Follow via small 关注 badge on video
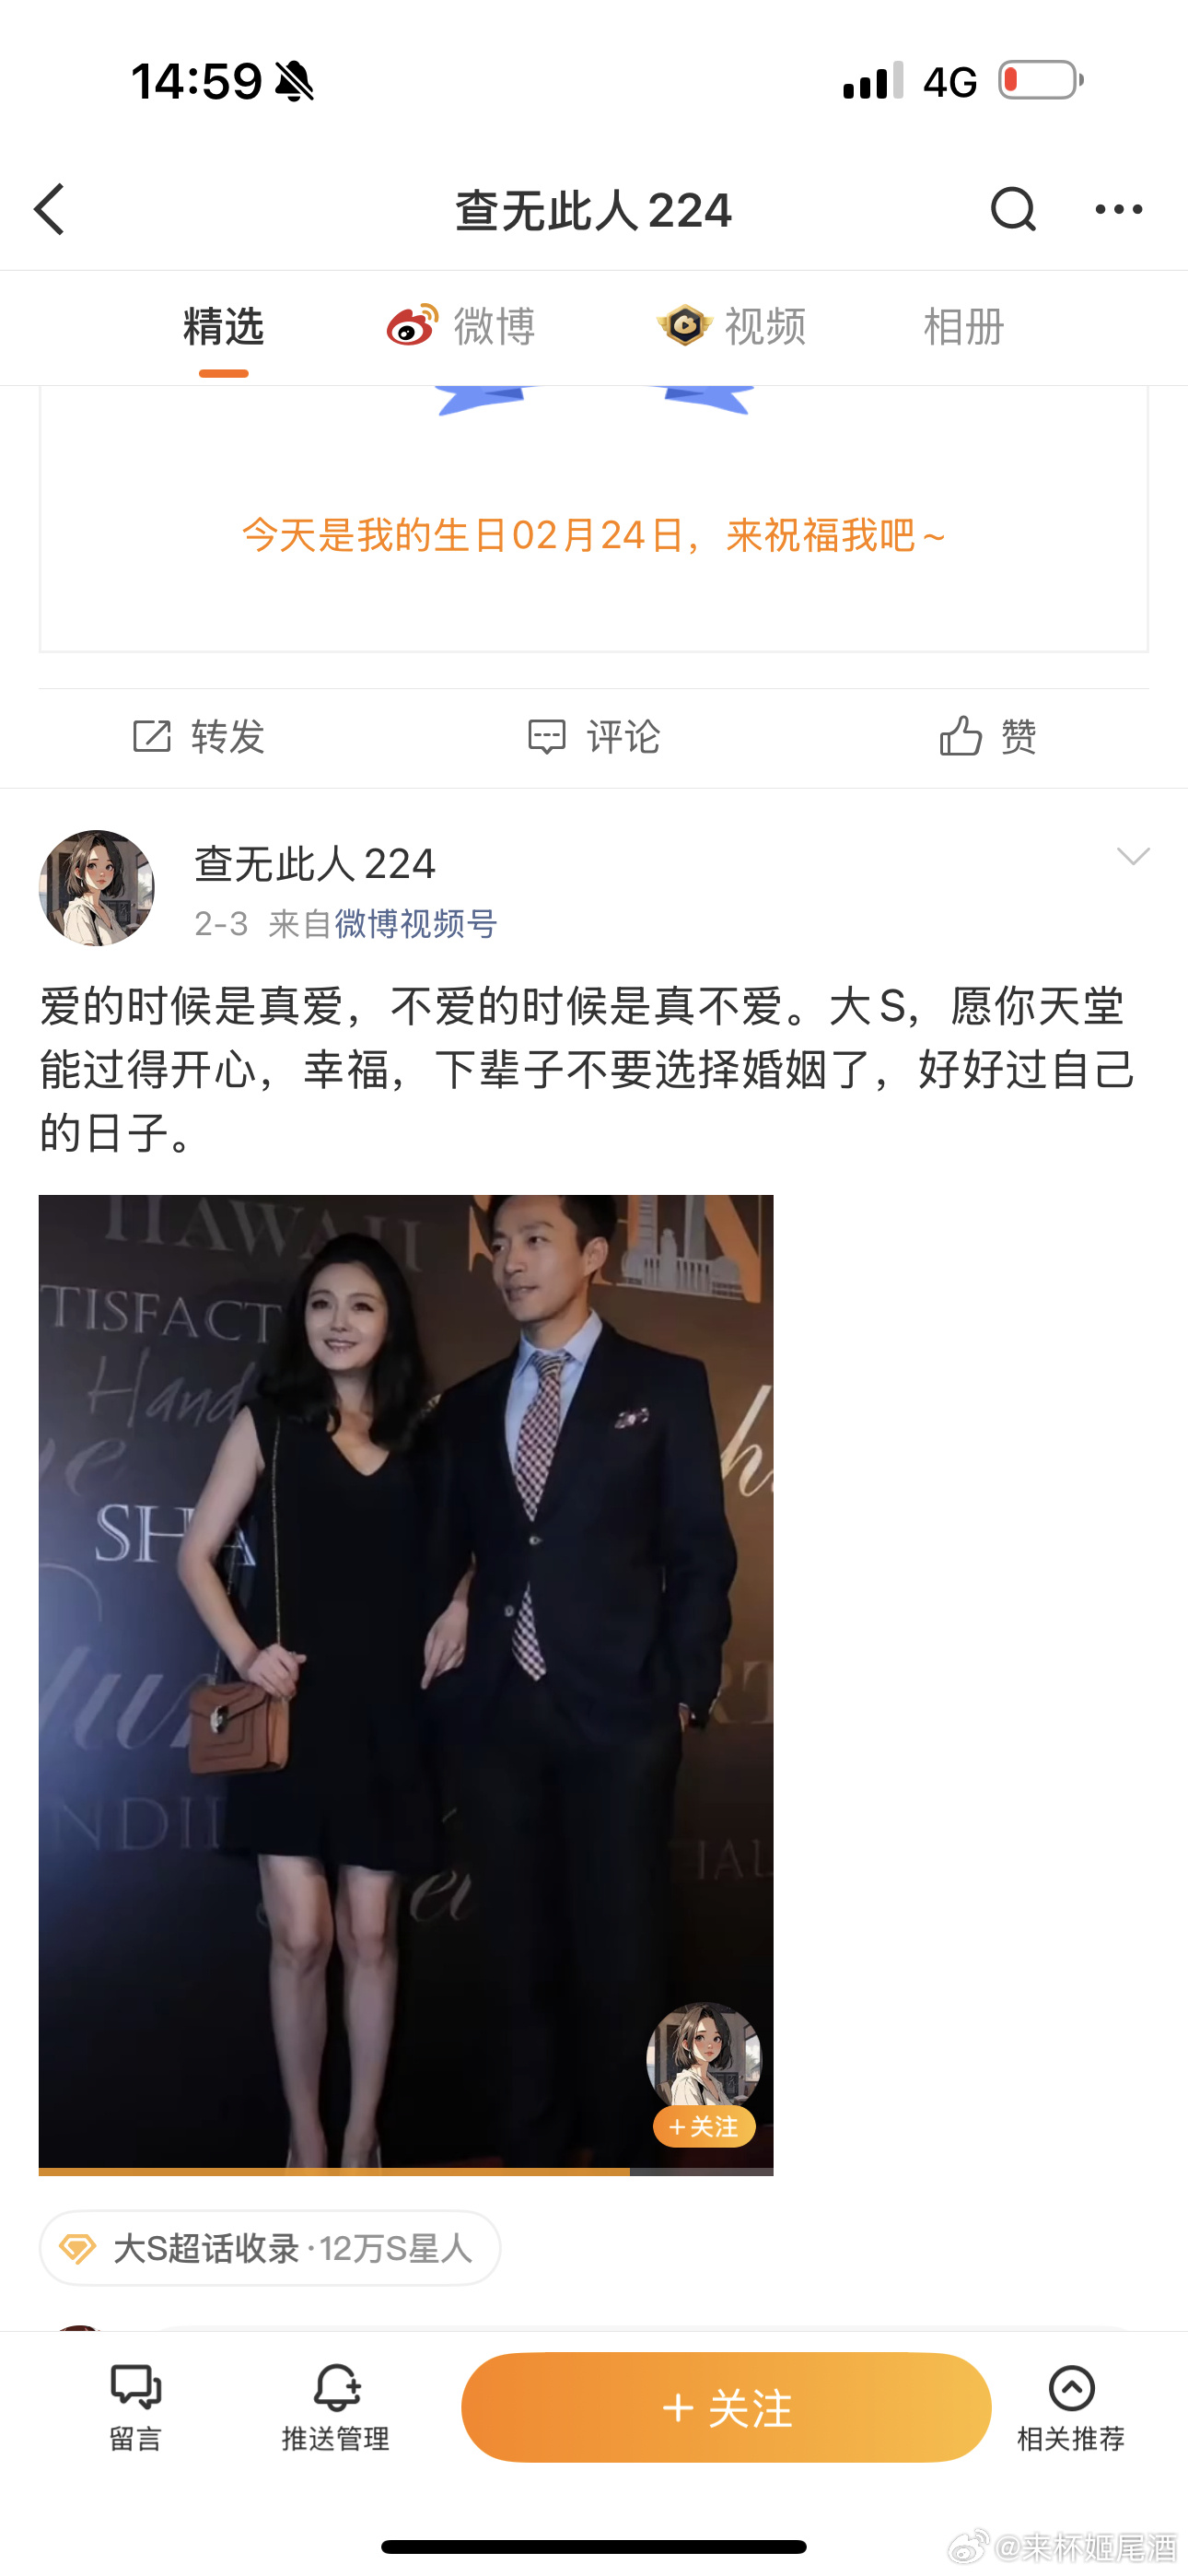 click(x=704, y=2127)
